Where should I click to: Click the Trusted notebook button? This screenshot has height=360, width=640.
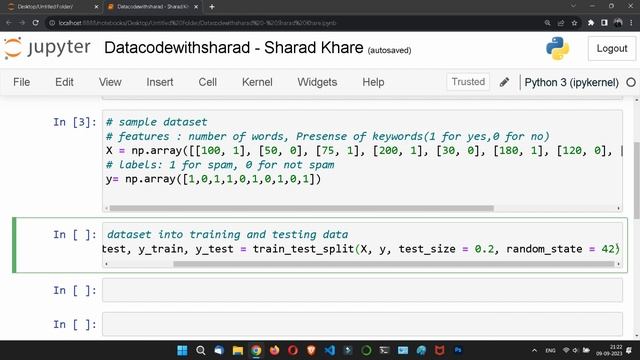tap(468, 82)
